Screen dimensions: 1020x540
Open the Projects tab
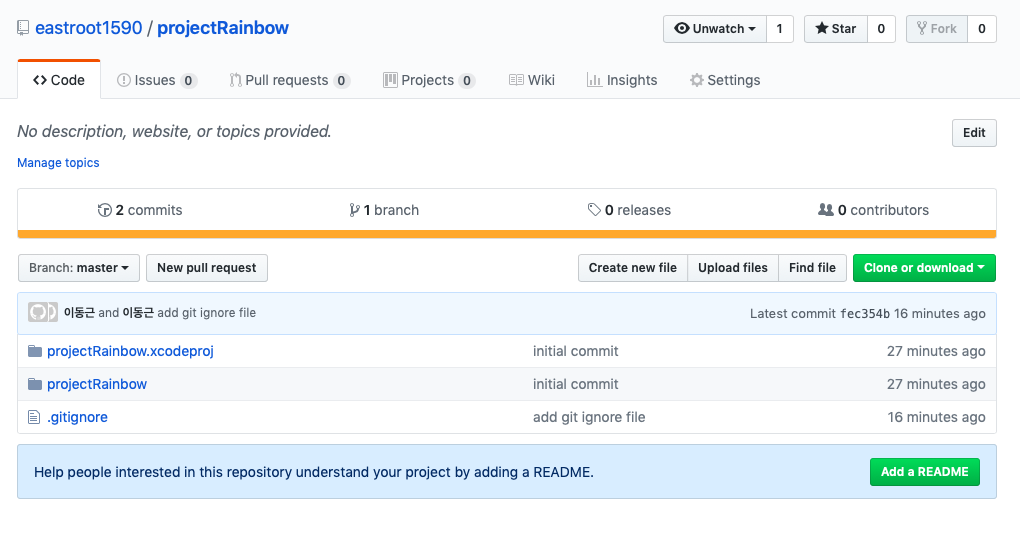429,80
